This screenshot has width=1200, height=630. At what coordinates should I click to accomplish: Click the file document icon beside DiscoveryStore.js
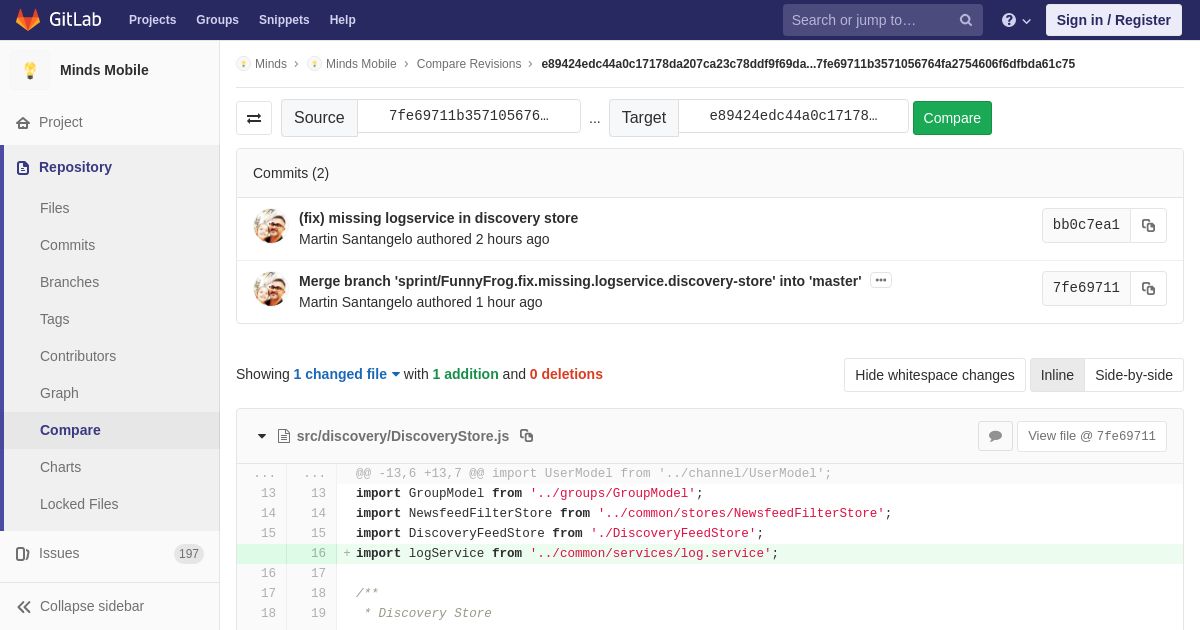pyautogui.click(x=284, y=436)
